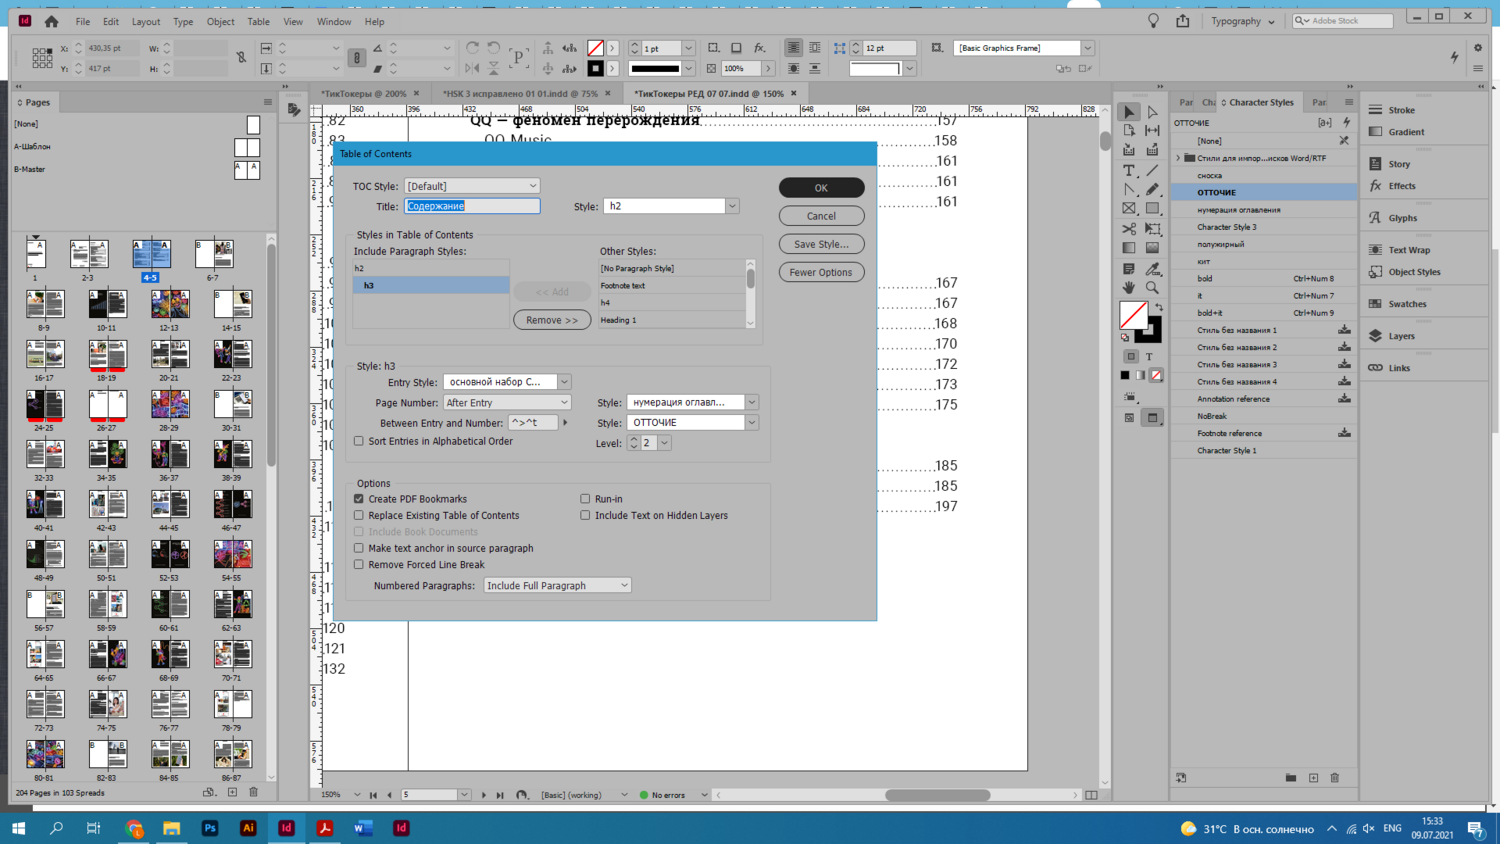
Task: Expand the Page Number After Entry dropdown
Action: pyautogui.click(x=506, y=403)
